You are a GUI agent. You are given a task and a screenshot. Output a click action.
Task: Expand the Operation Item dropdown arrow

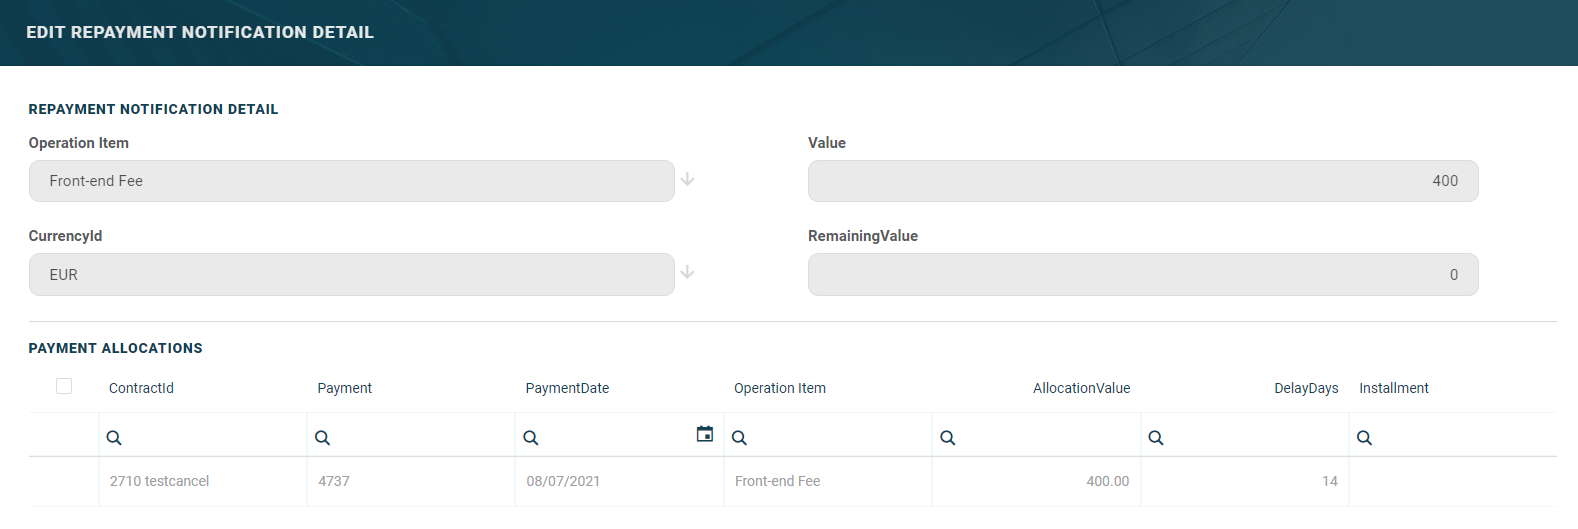tap(687, 180)
